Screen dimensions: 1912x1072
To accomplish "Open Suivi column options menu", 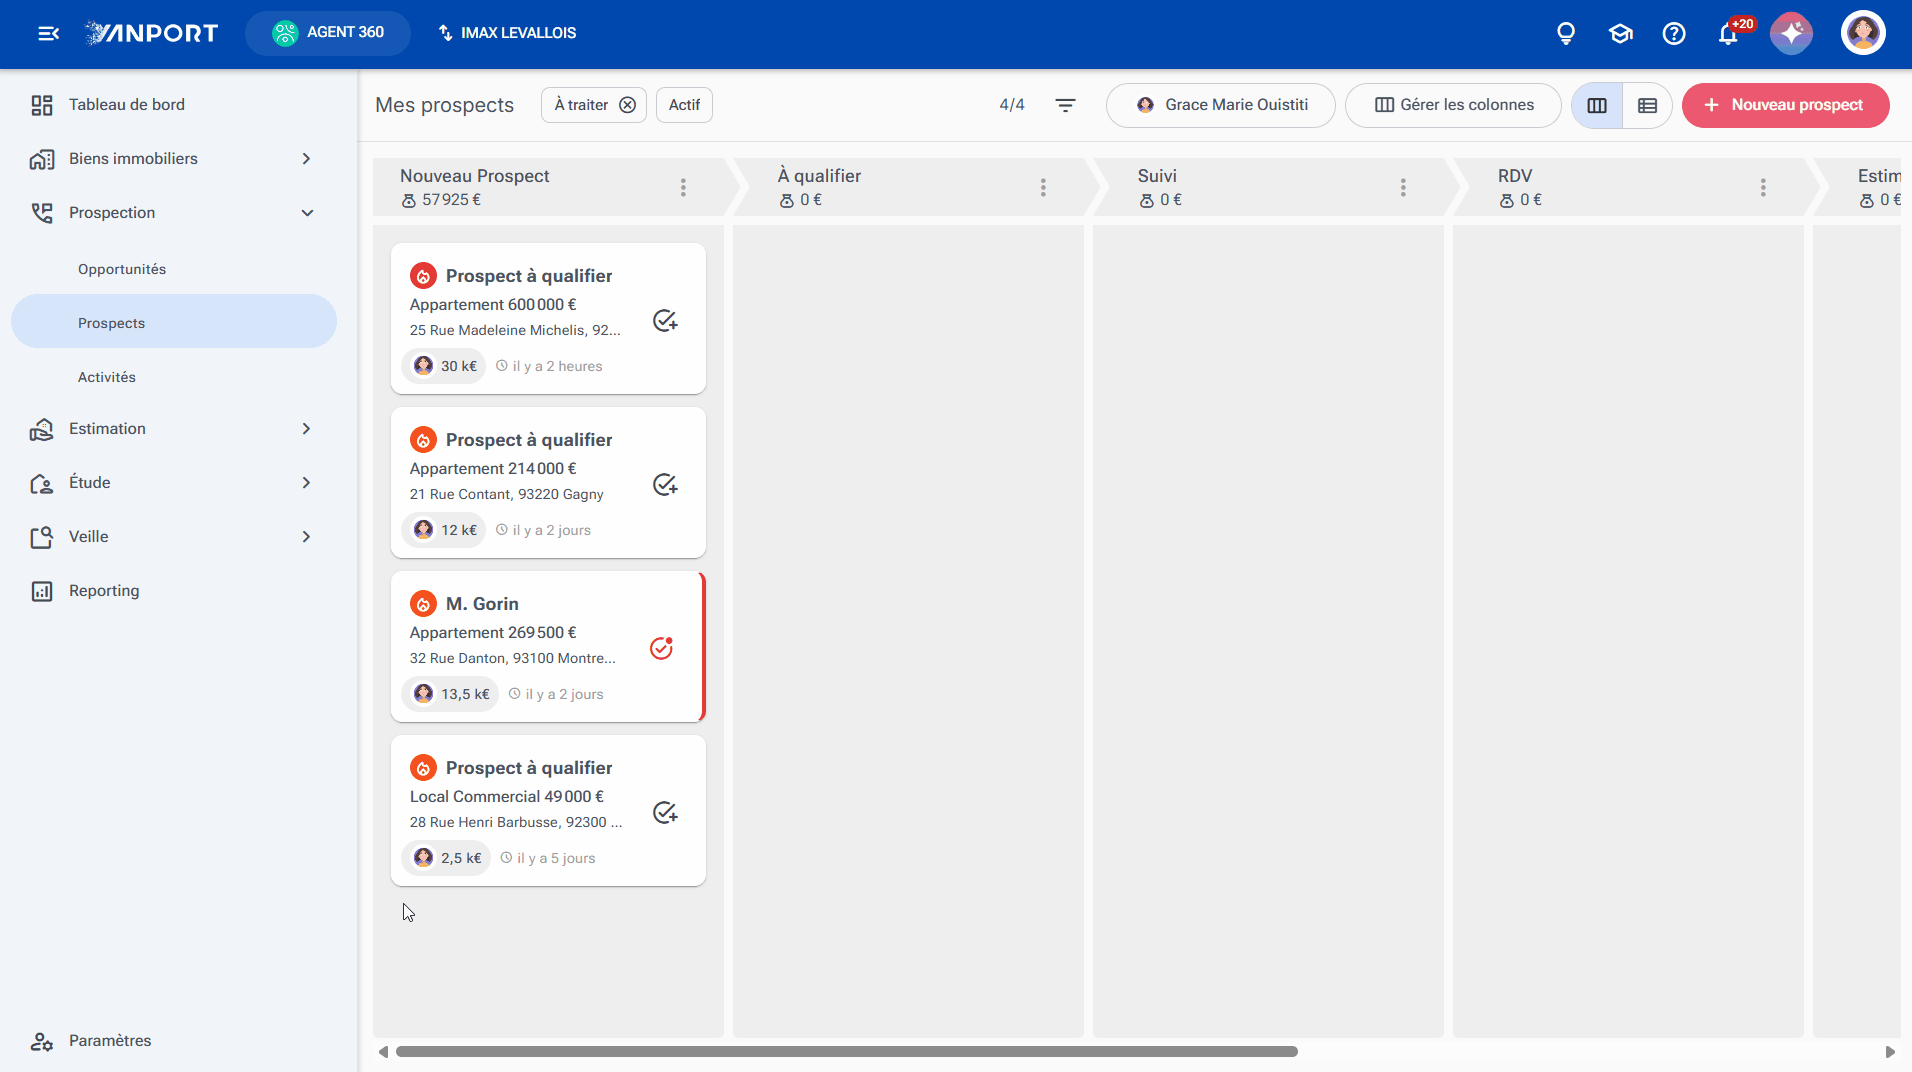I will click(x=1403, y=187).
